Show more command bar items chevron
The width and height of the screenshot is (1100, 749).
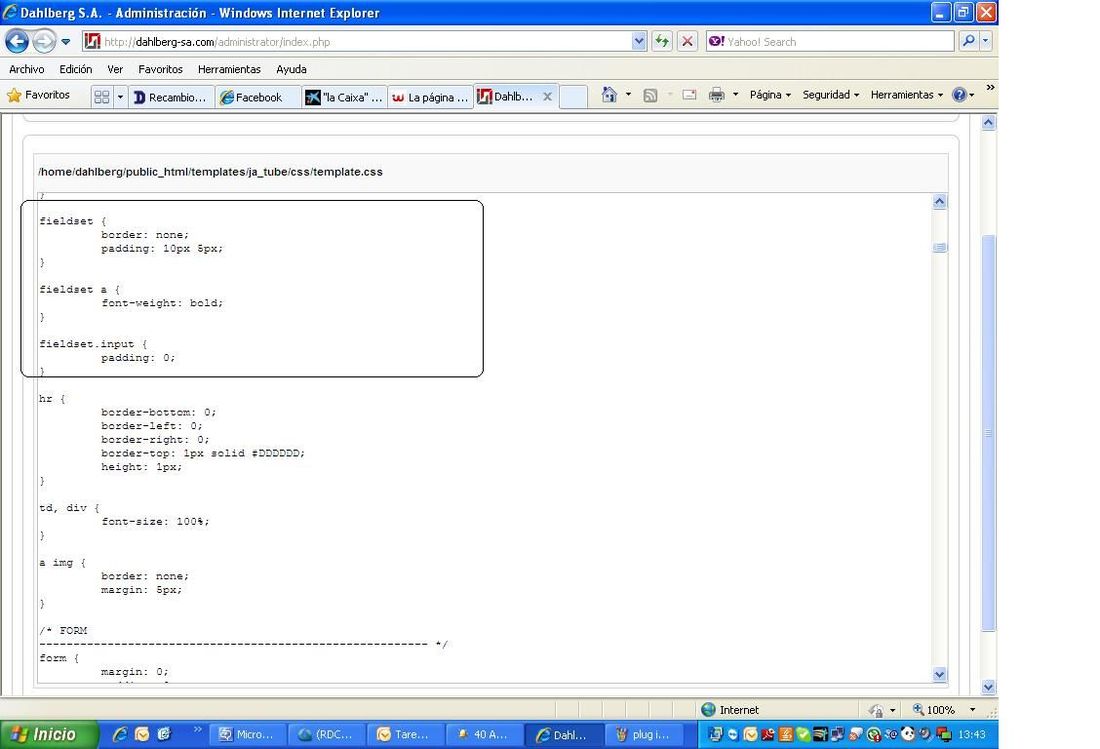point(990,88)
